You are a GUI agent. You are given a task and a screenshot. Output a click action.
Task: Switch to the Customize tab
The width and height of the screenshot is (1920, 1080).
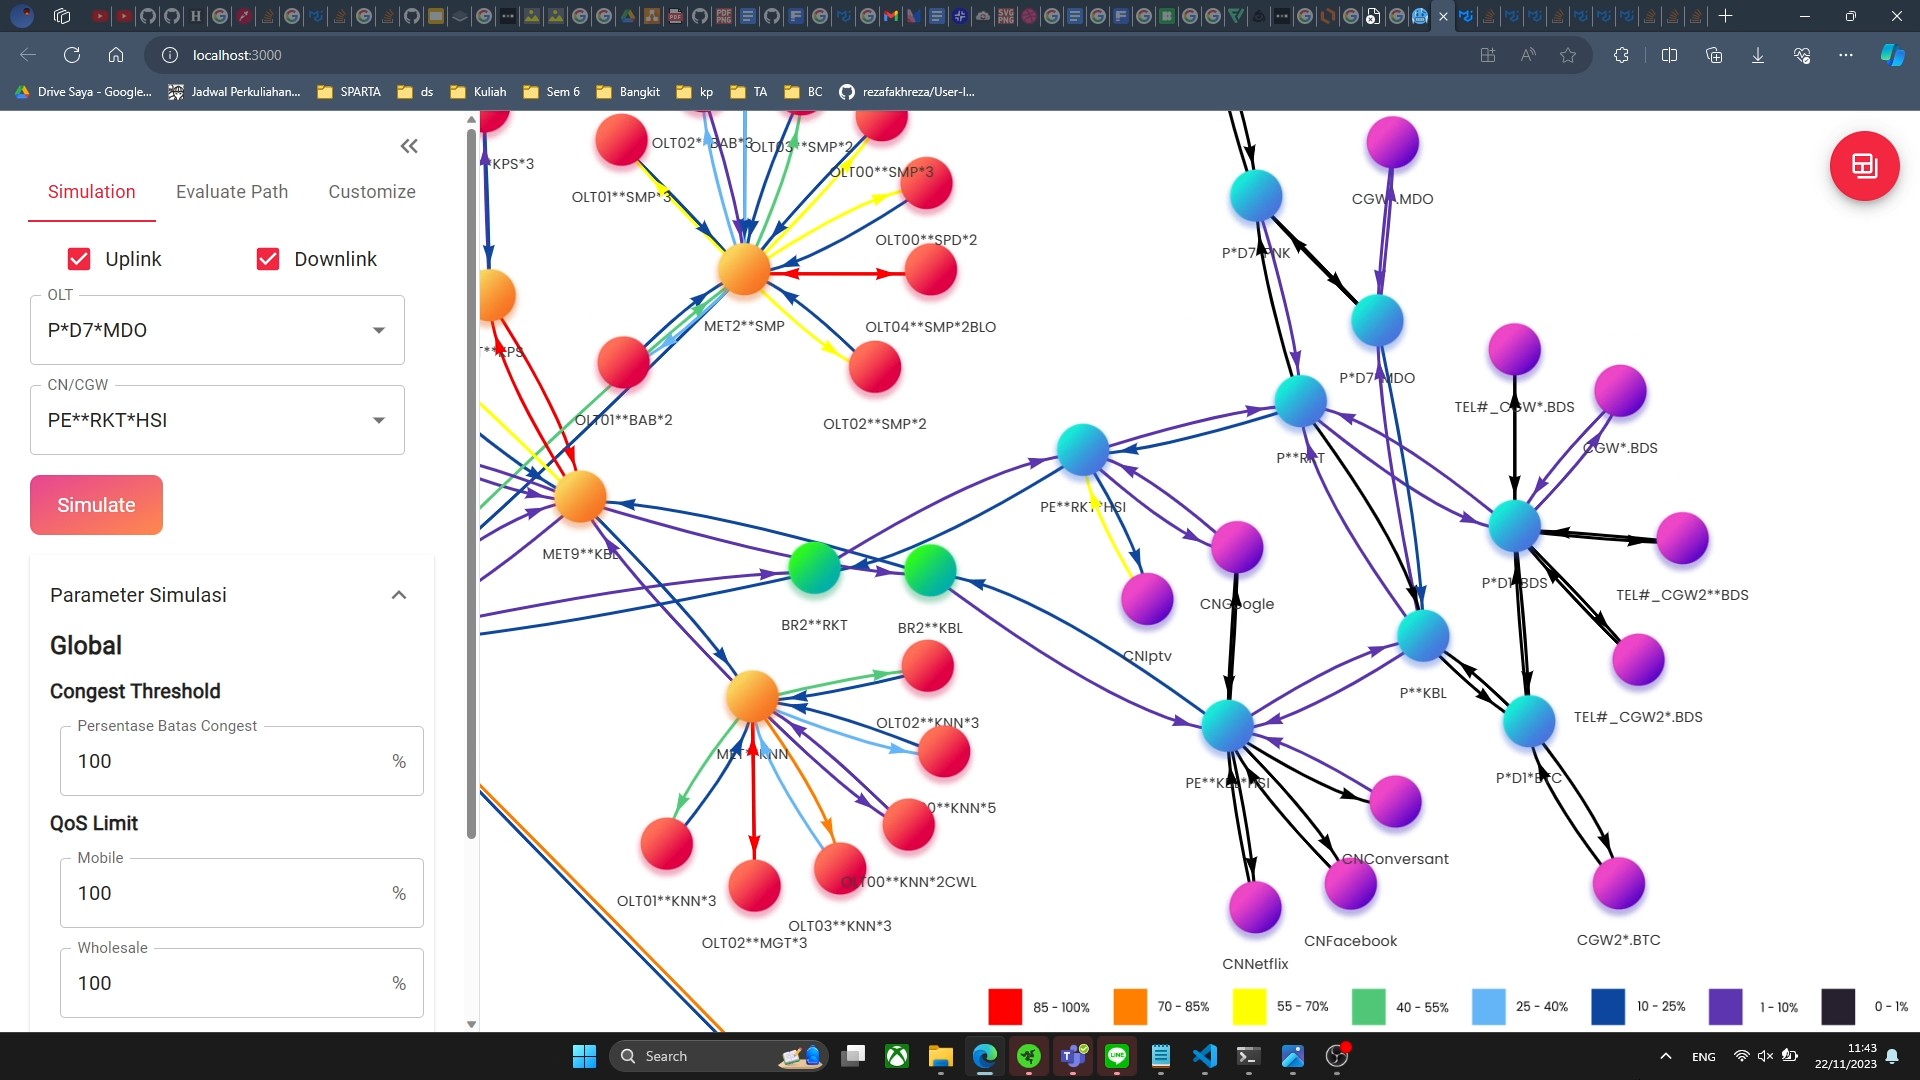pyautogui.click(x=372, y=192)
